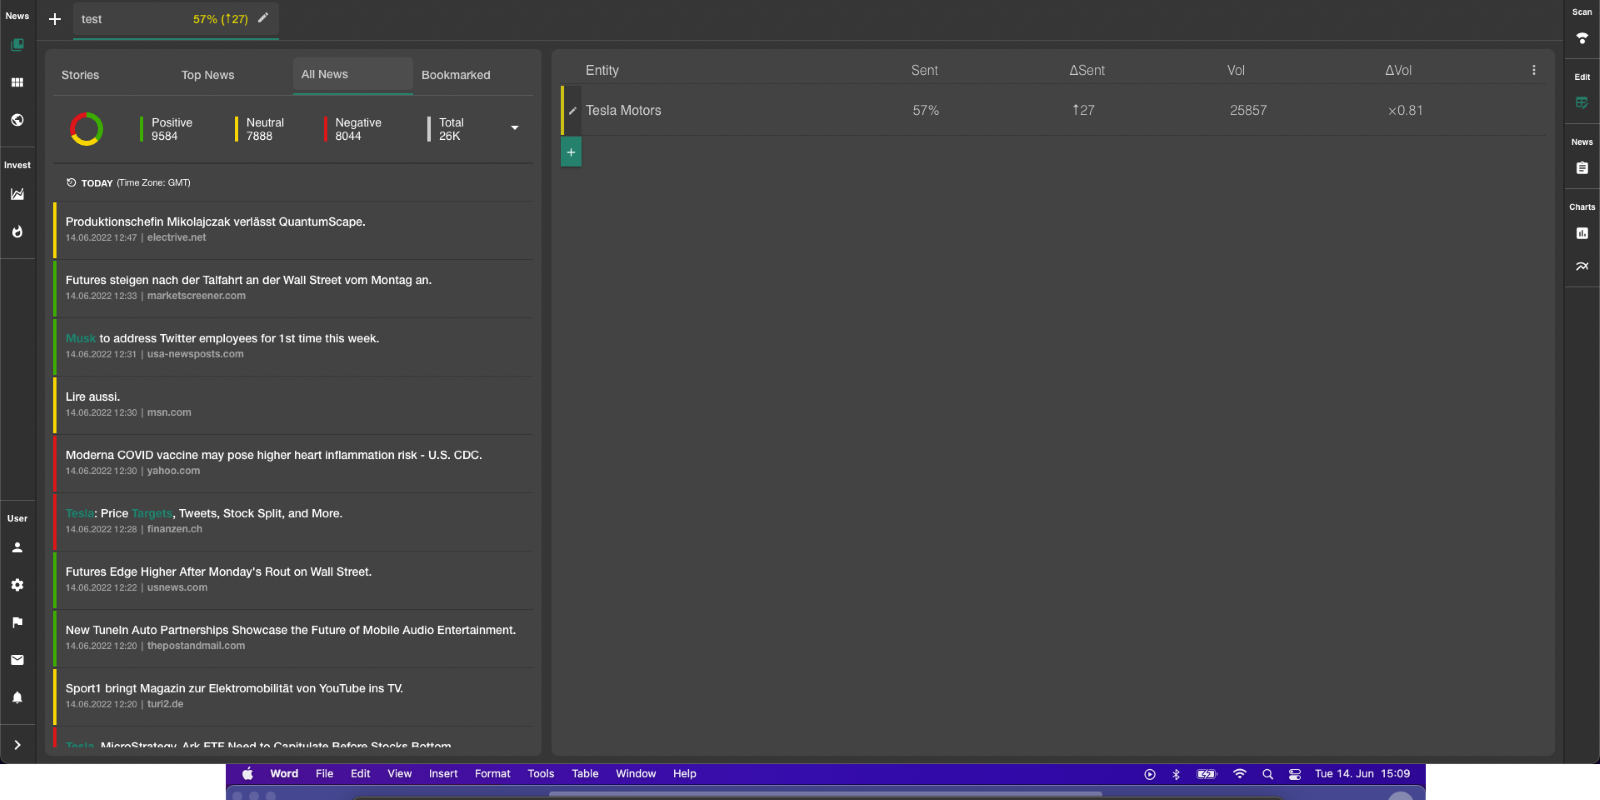Screen dimensions: 1600x800
Task: Edit the Tesla Motors row via the pencil icon
Action: click(573, 111)
